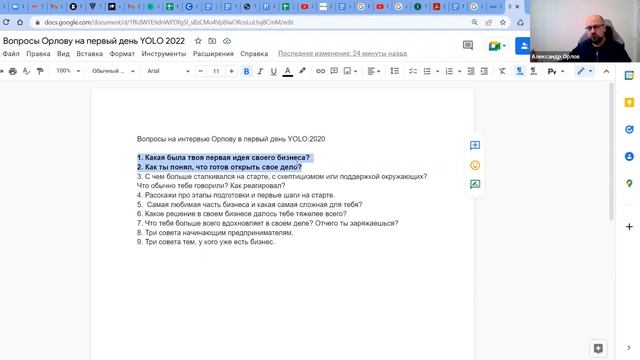Open Google Maps in the side panel

(x=629, y=184)
